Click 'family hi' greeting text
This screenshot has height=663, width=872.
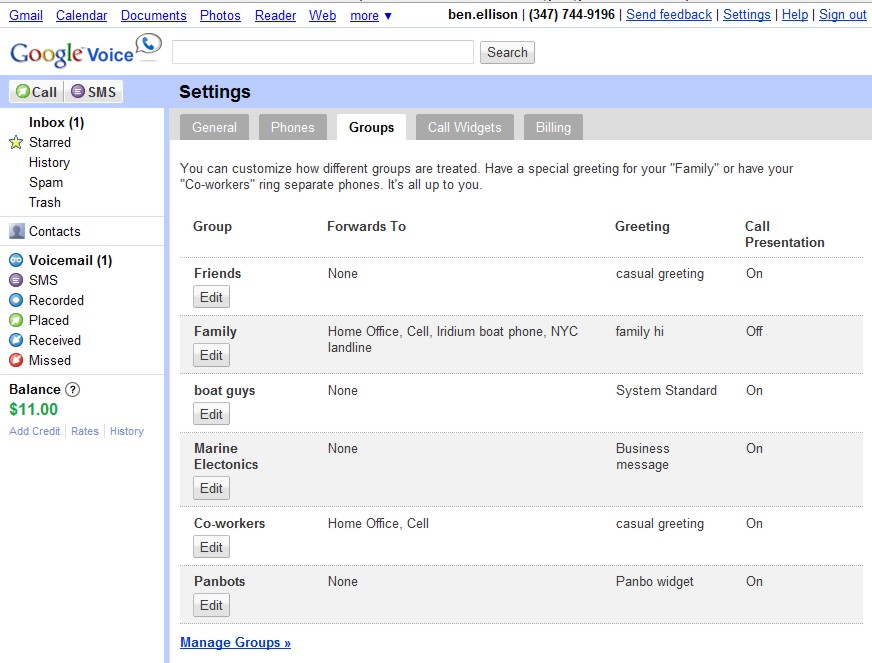tap(640, 332)
